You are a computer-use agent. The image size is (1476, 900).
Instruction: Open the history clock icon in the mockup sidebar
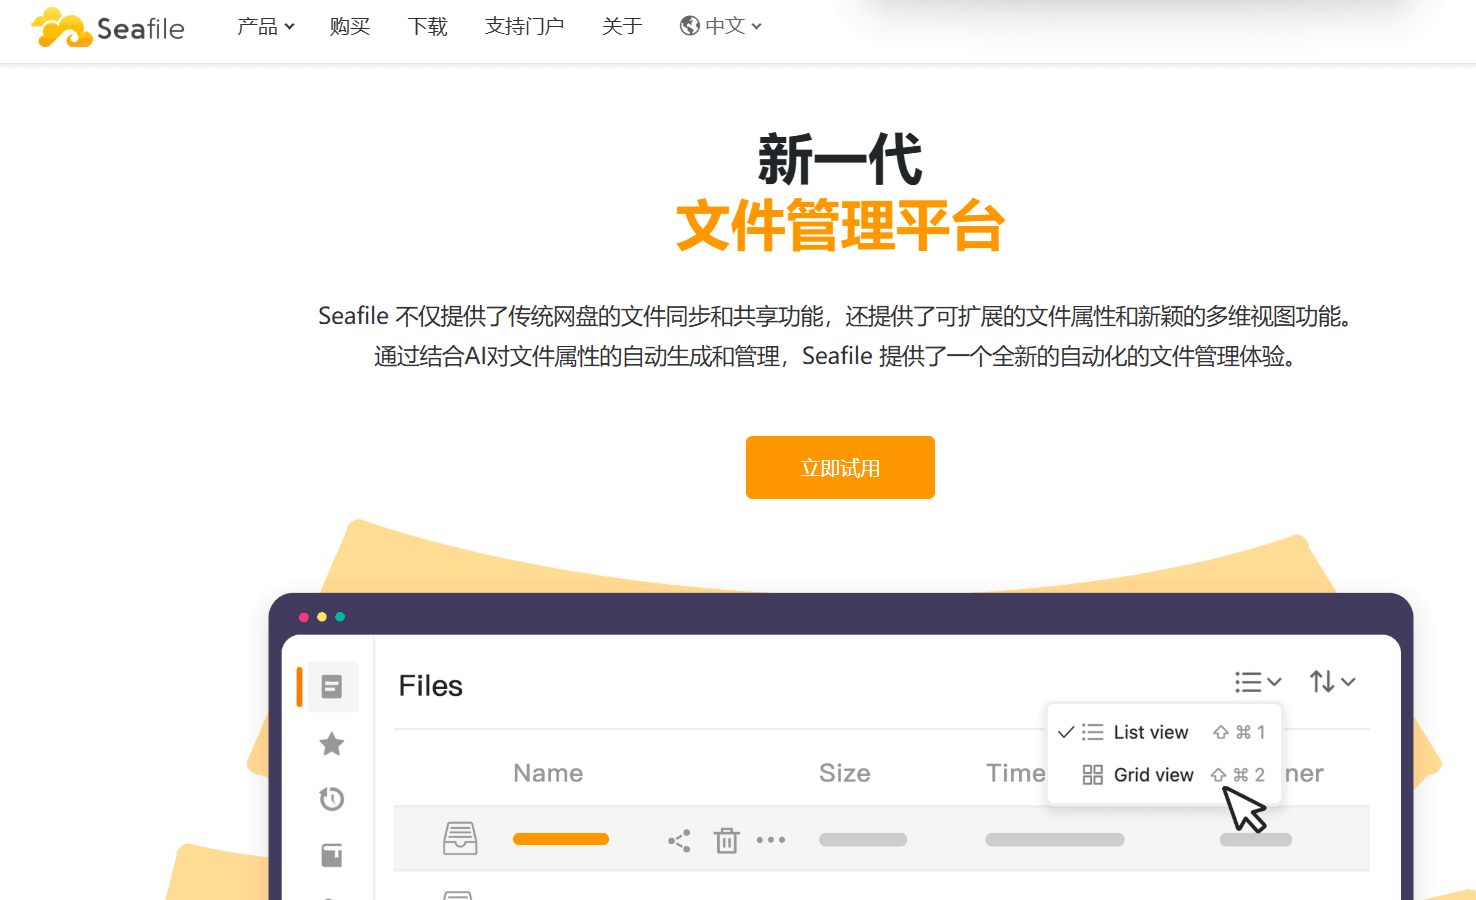[x=332, y=799]
